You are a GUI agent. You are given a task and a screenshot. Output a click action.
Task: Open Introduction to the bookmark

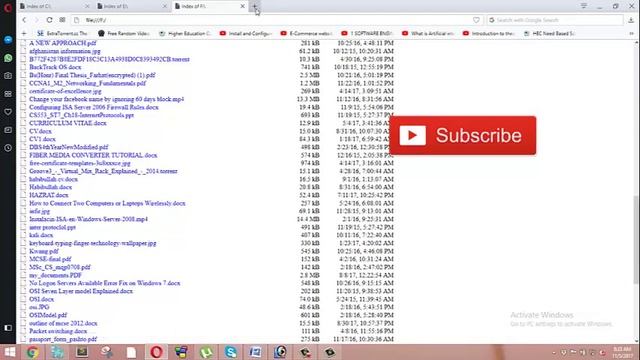coord(489,33)
